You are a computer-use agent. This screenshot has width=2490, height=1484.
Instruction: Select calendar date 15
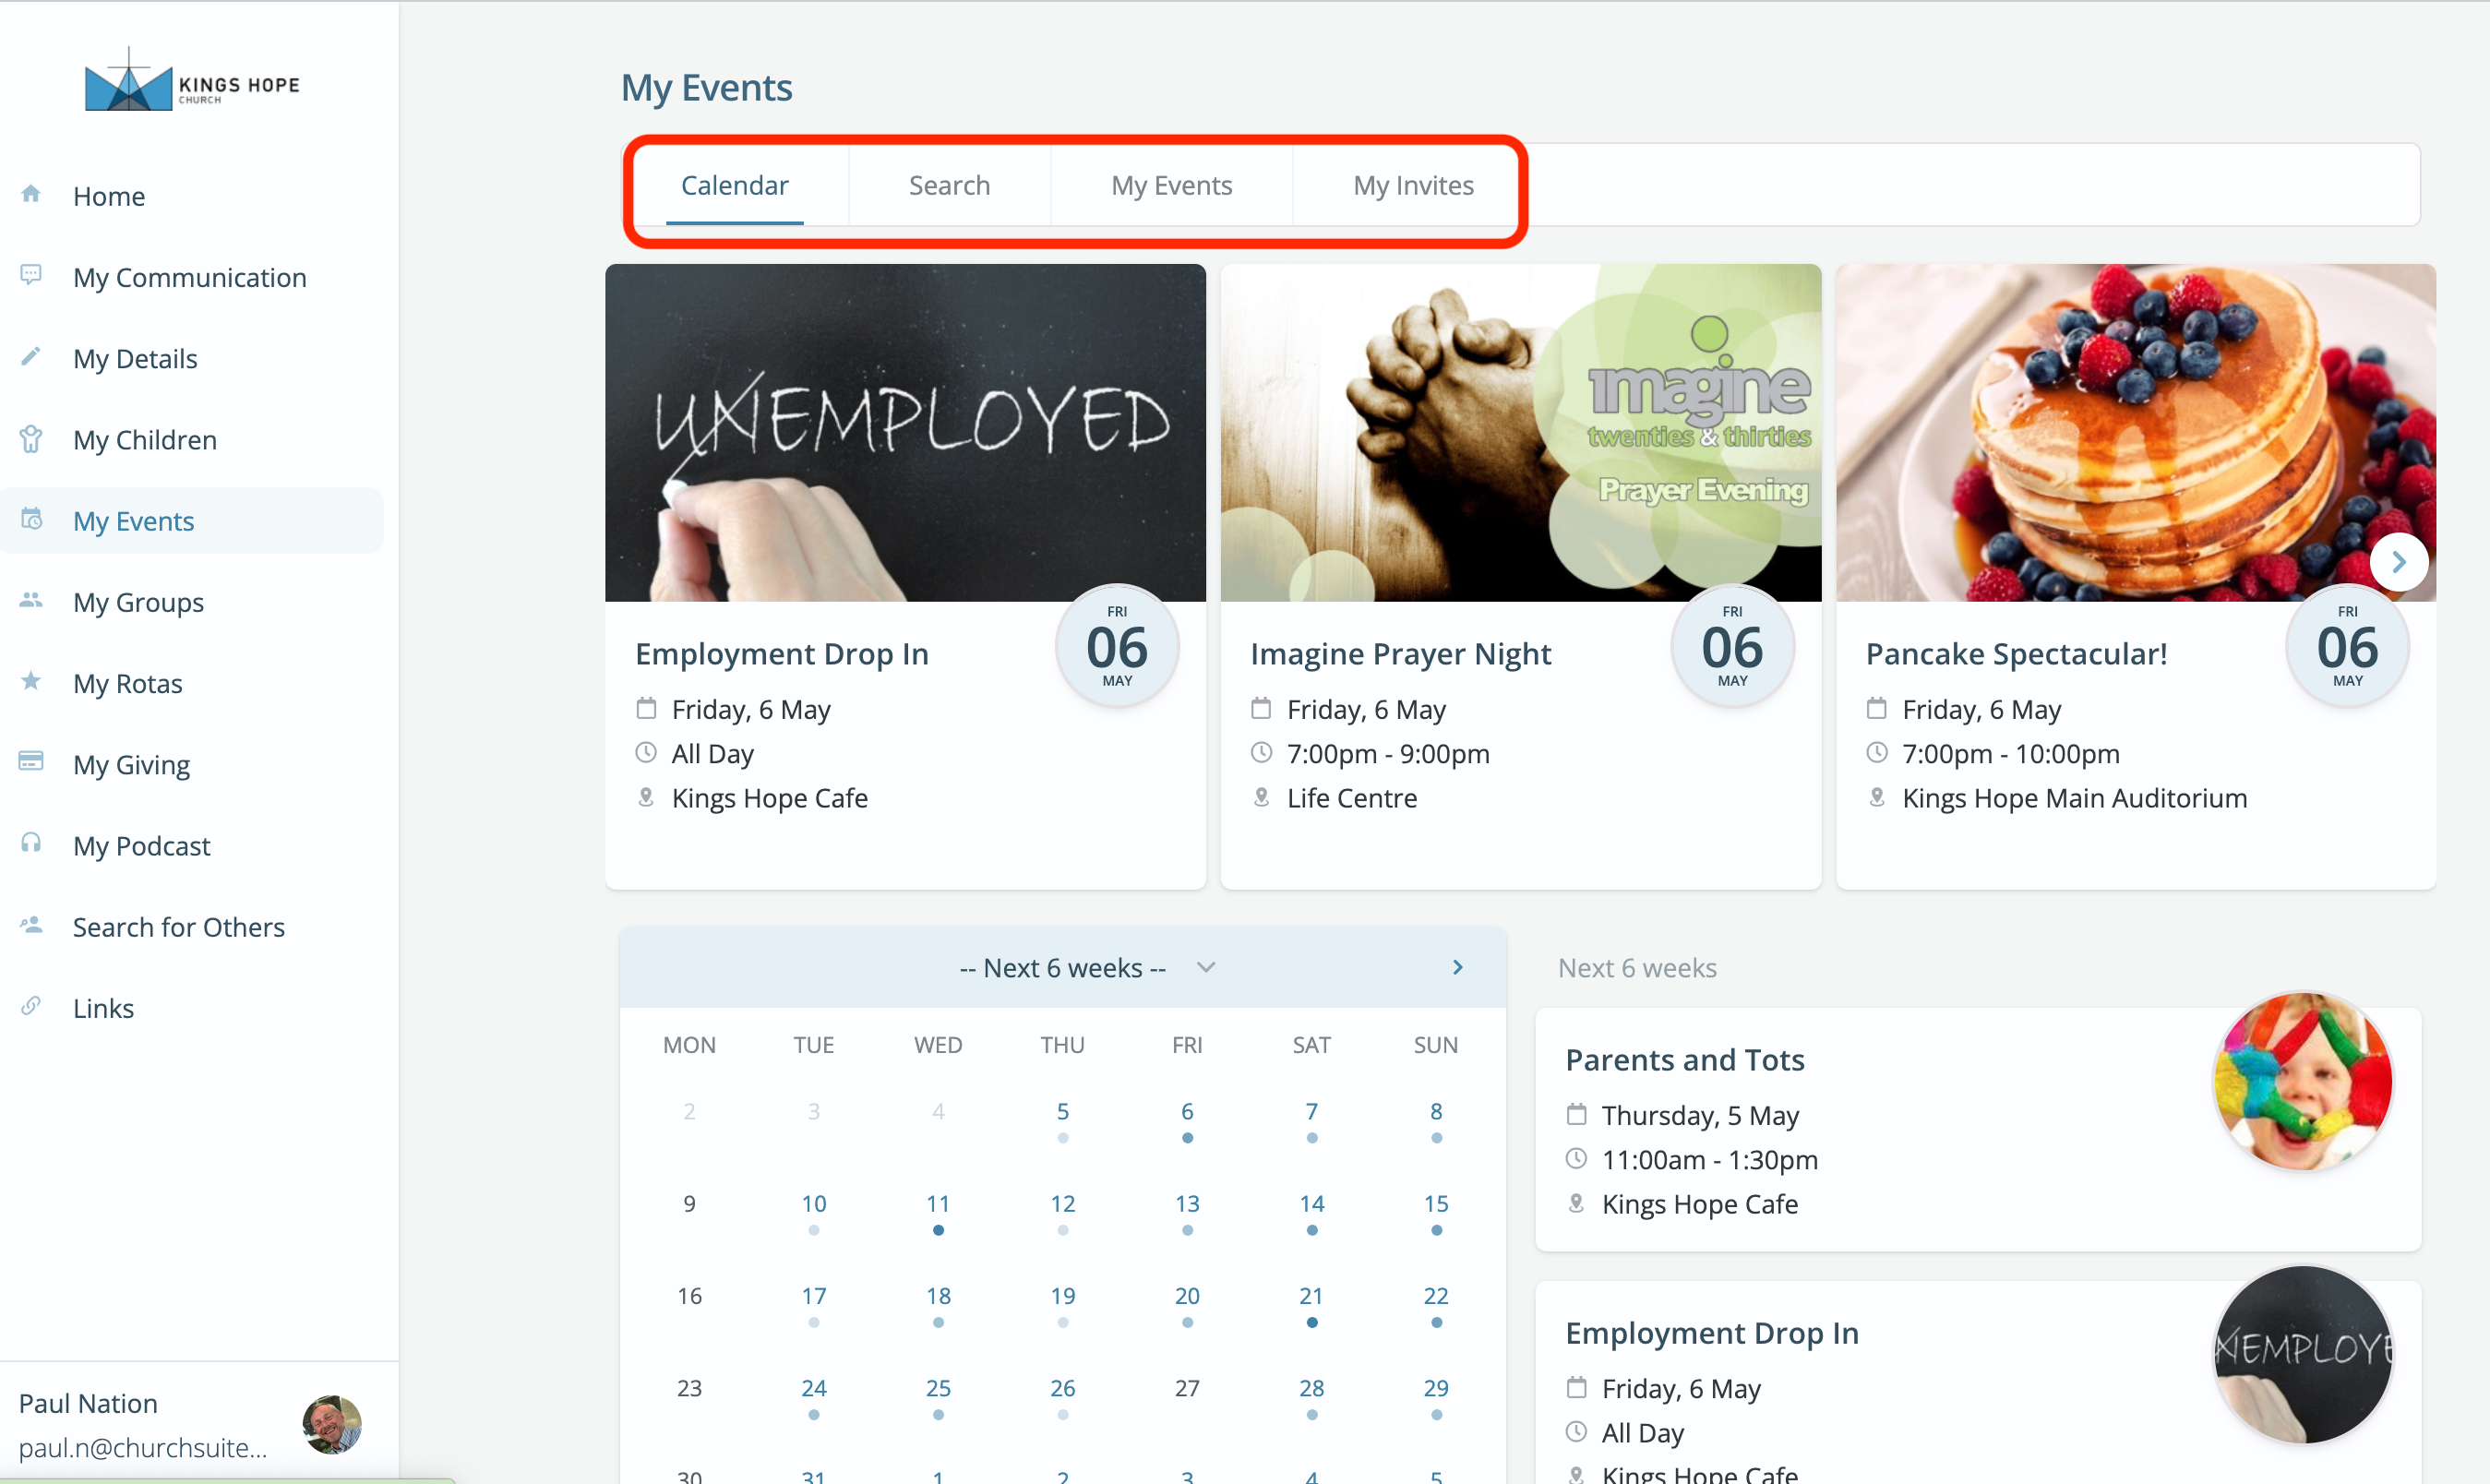coord(1436,1203)
